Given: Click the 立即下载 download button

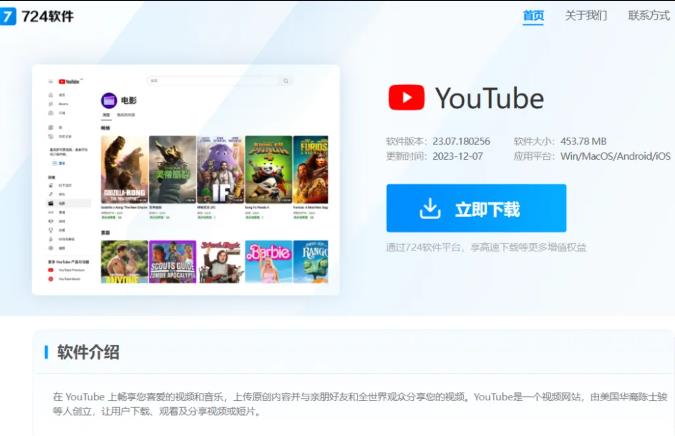Looking at the screenshot, I should (x=476, y=208).
